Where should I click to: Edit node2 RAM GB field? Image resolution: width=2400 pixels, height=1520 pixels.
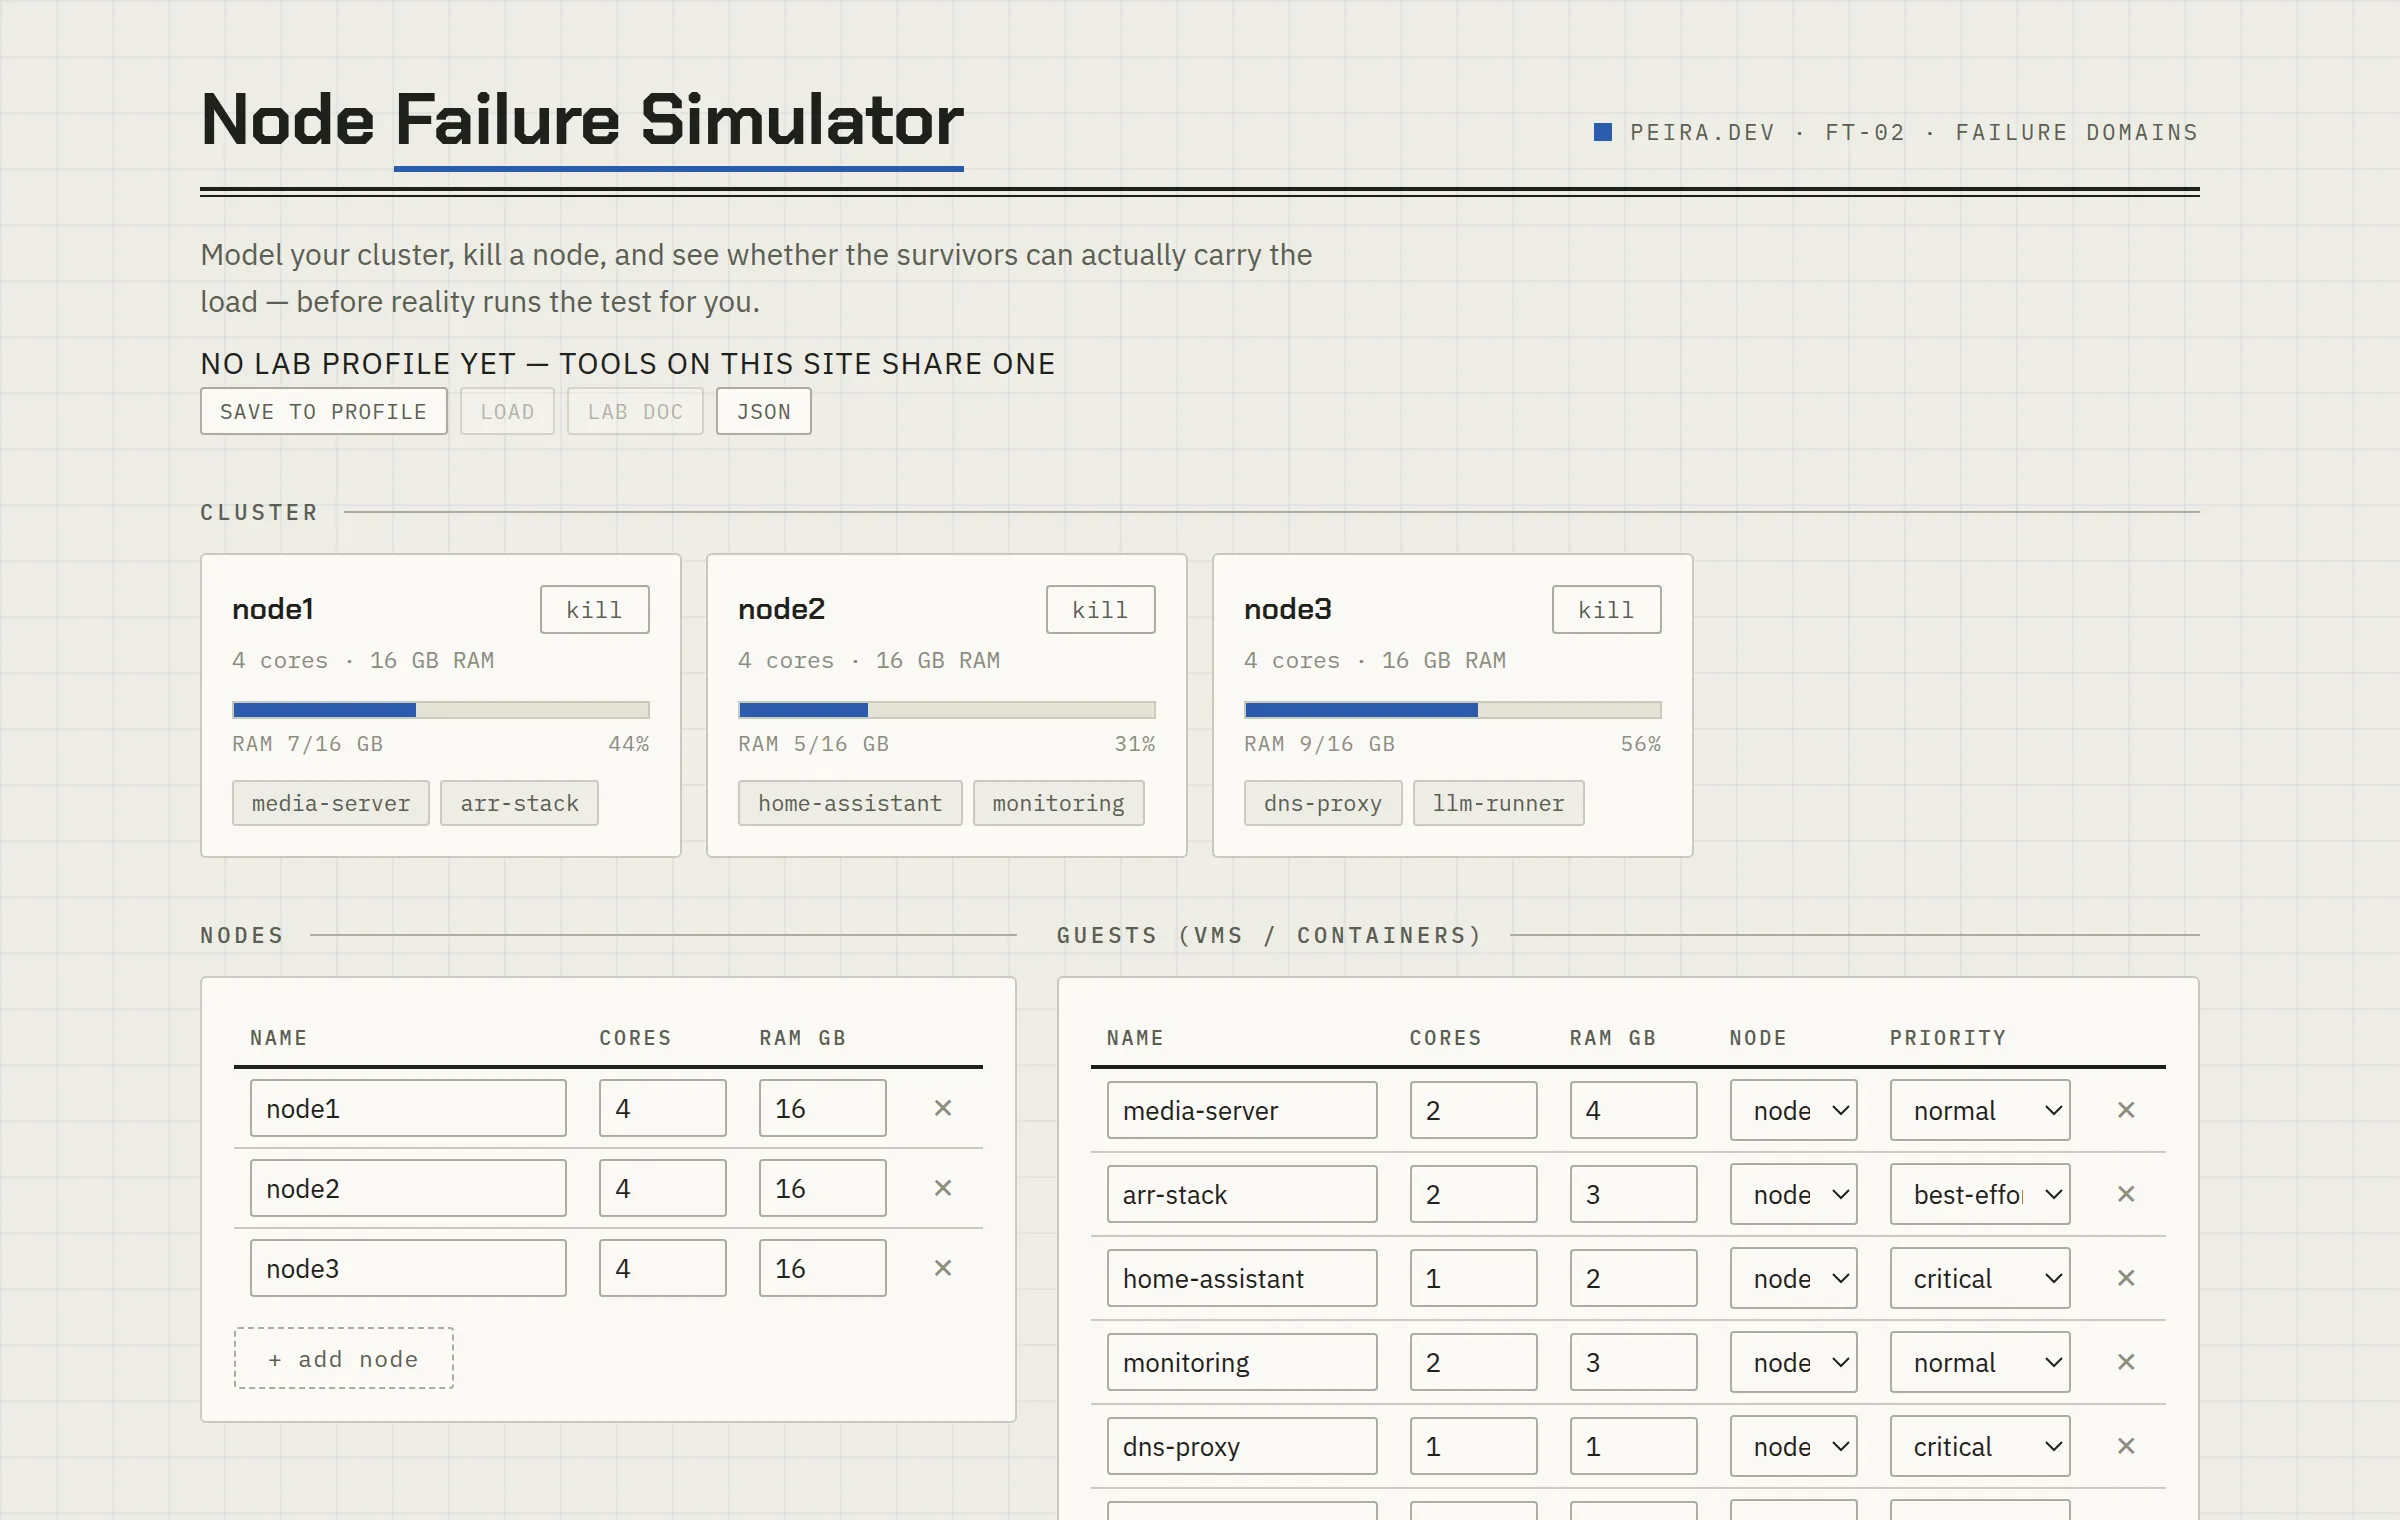tap(822, 1188)
